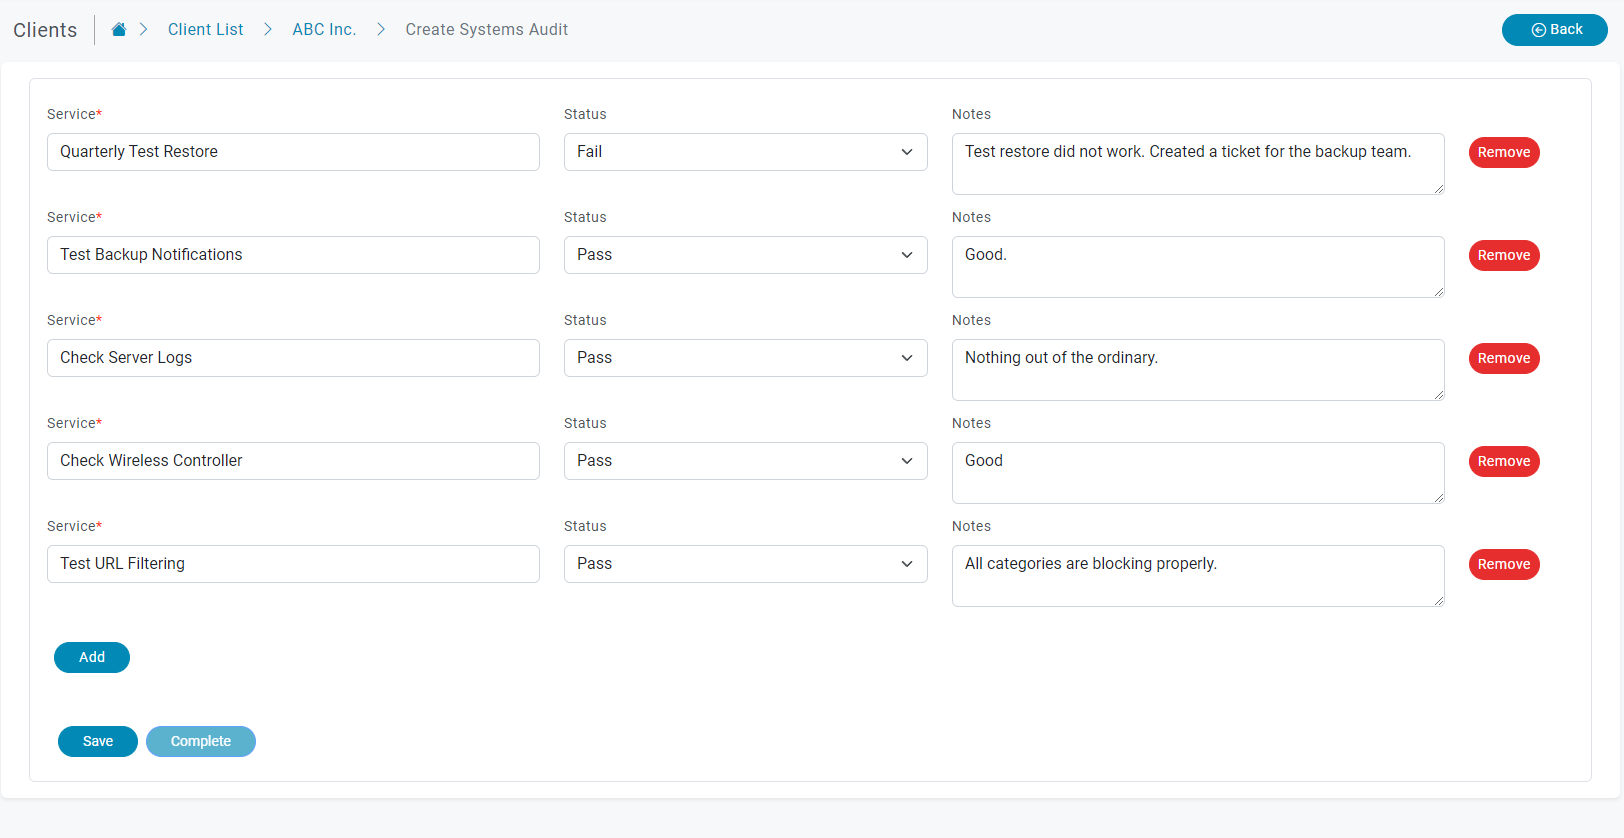Screen dimensions: 1624x838
Task: Edit the Quarterly Test Restore service field
Action: [x=293, y=152]
